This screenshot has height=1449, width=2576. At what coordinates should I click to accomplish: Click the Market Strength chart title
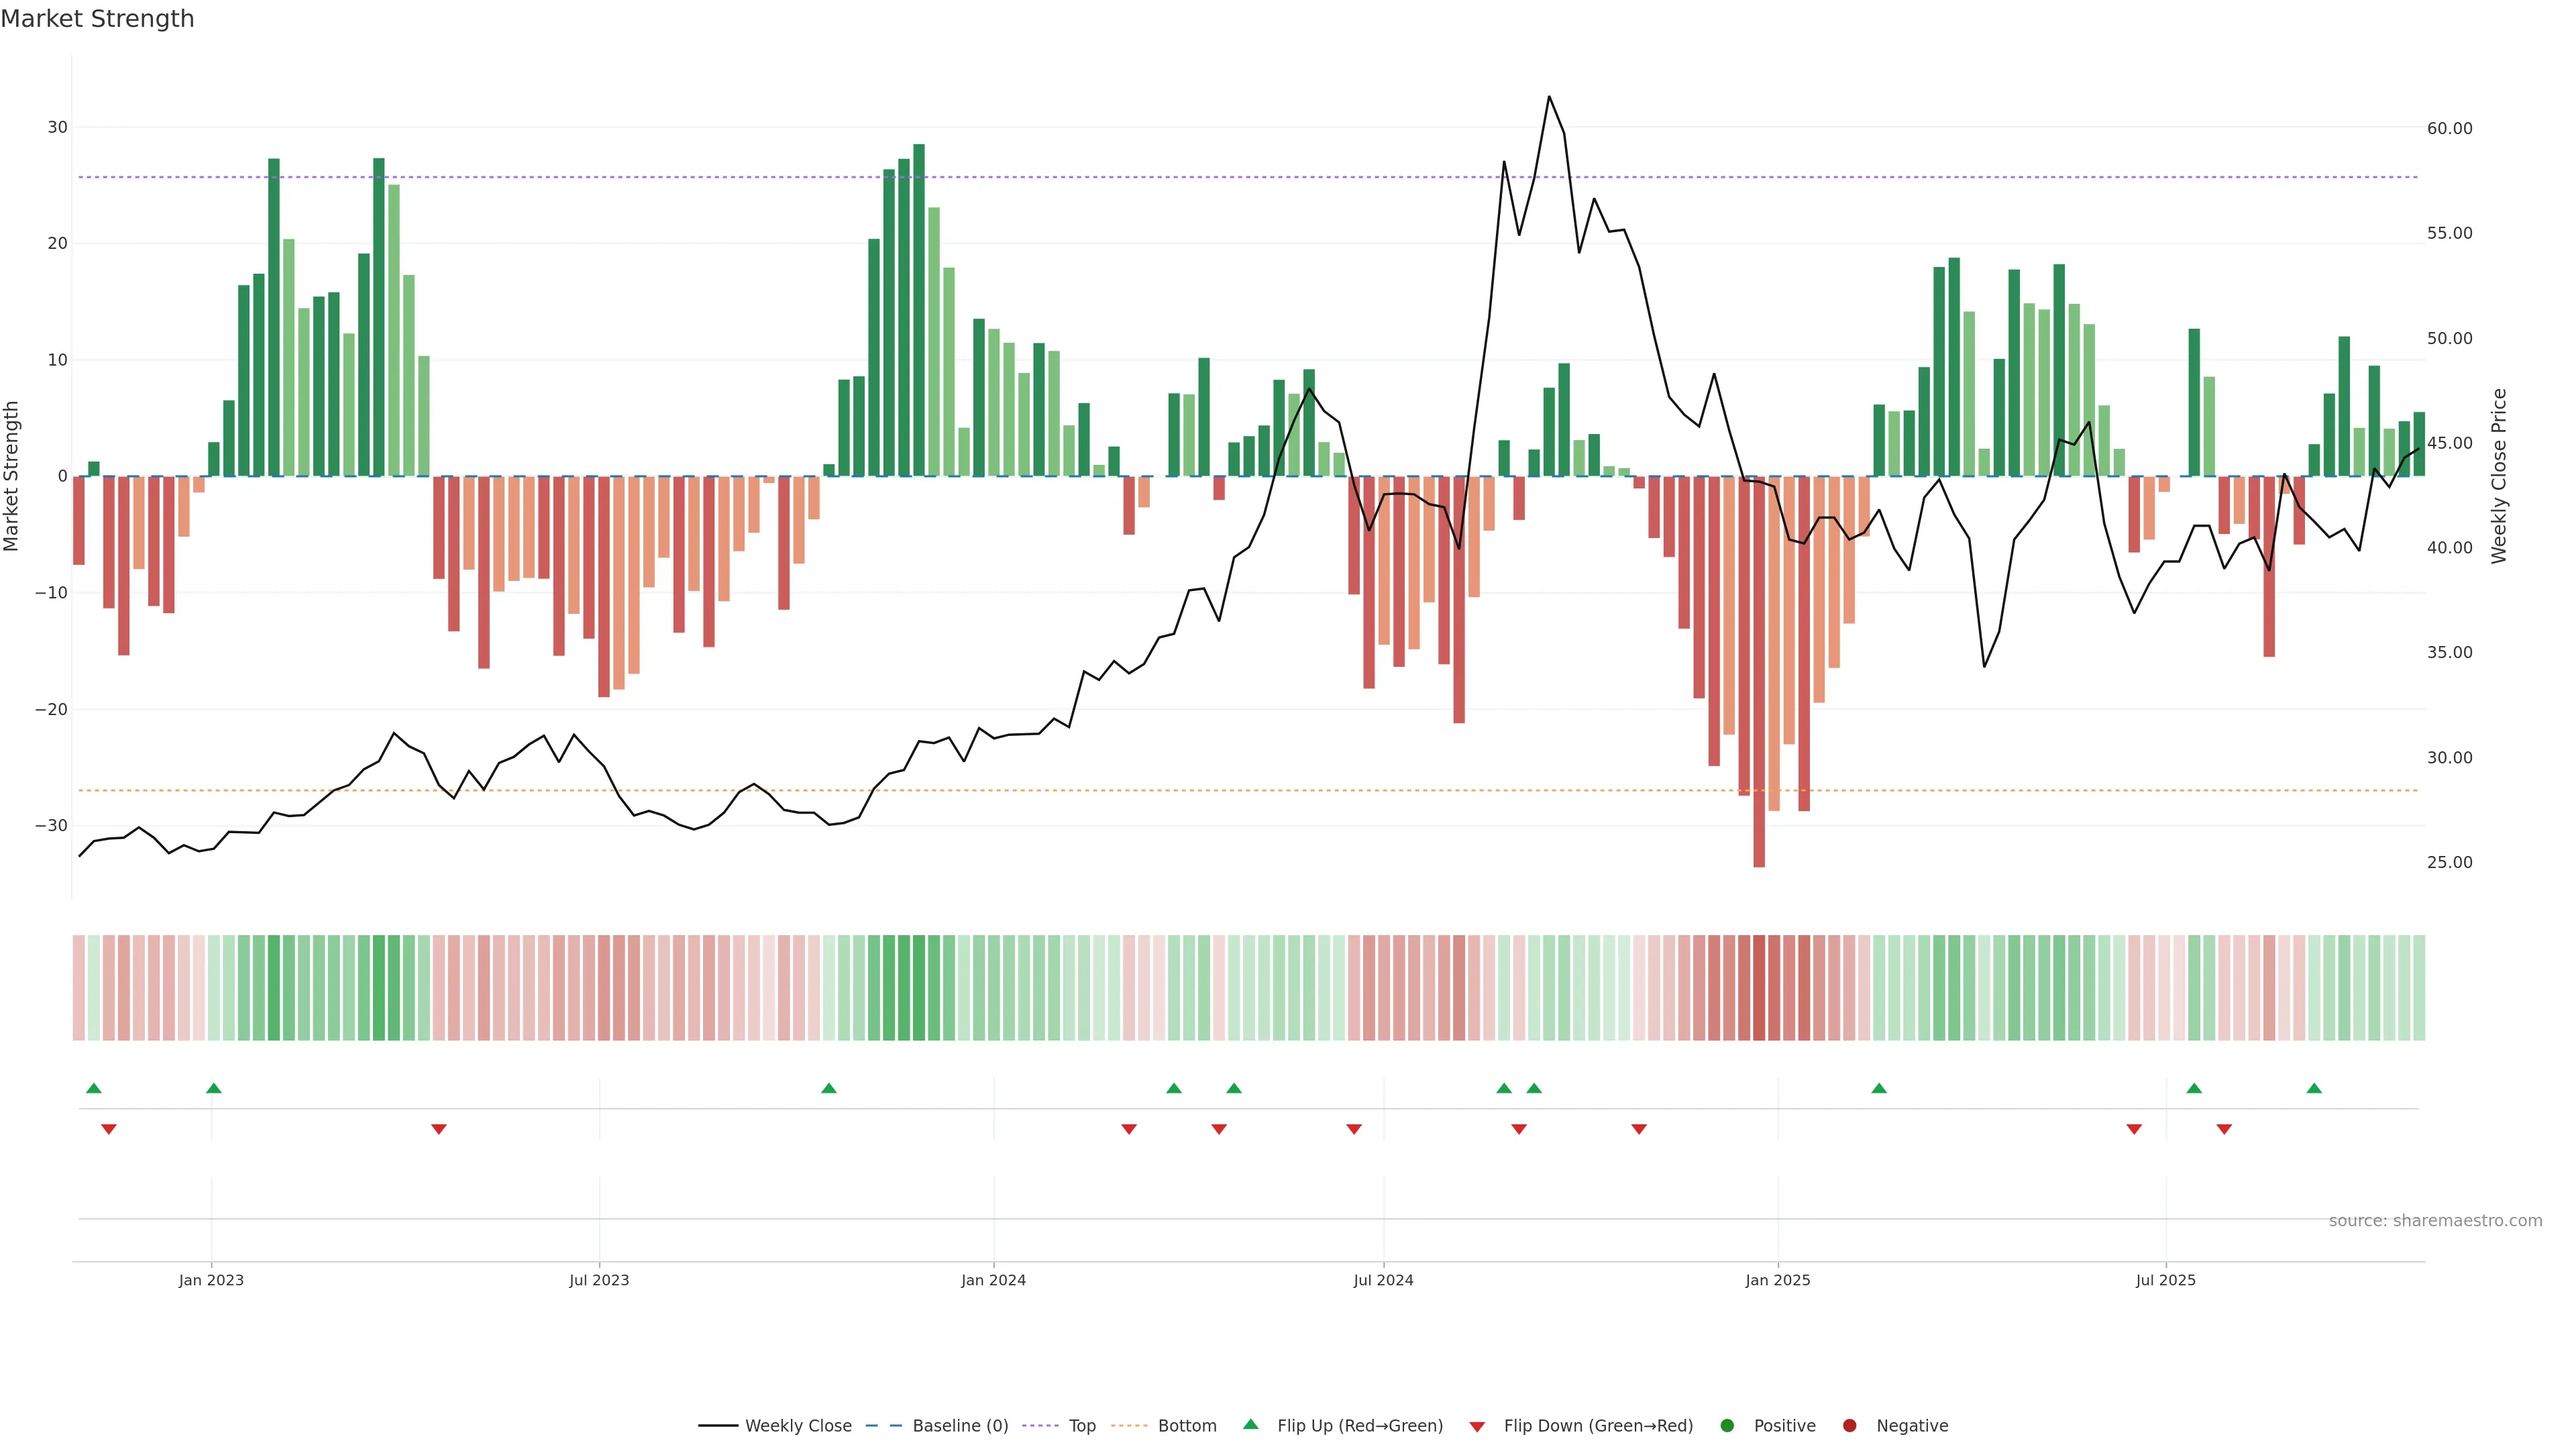click(97, 19)
